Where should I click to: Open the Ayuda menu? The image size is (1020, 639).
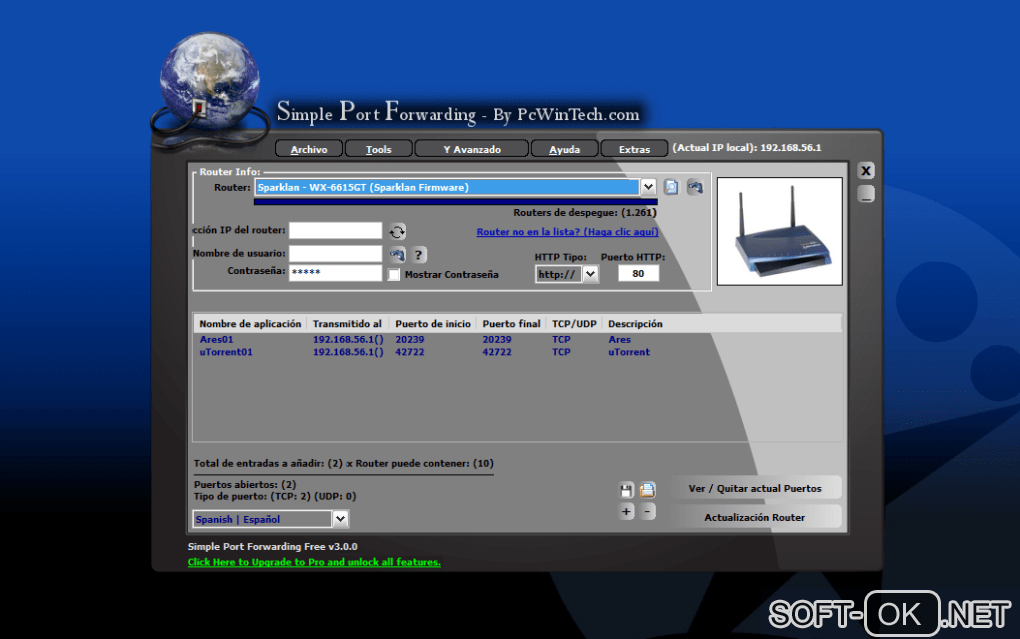click(x=564, y=149)
